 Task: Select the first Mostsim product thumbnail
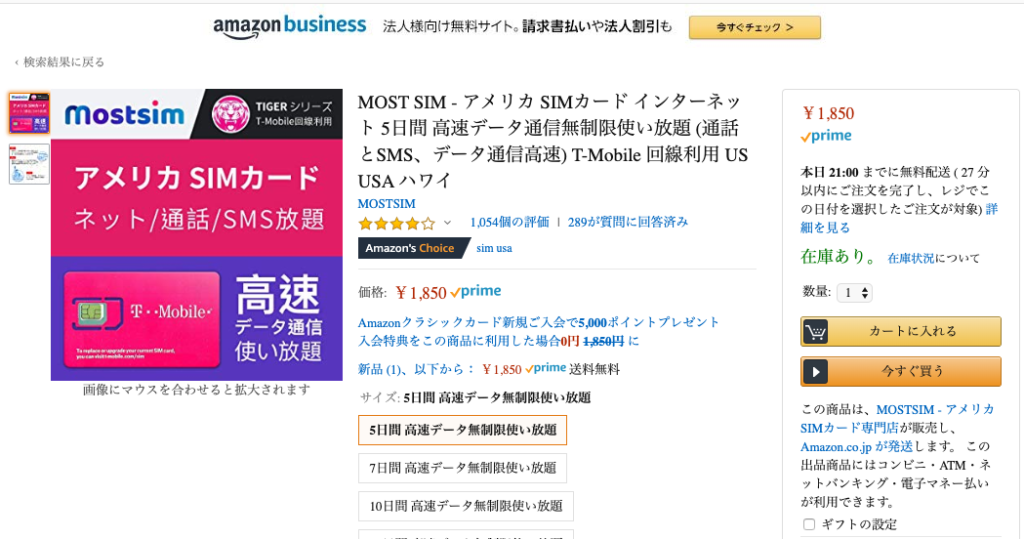click(29, 113)
